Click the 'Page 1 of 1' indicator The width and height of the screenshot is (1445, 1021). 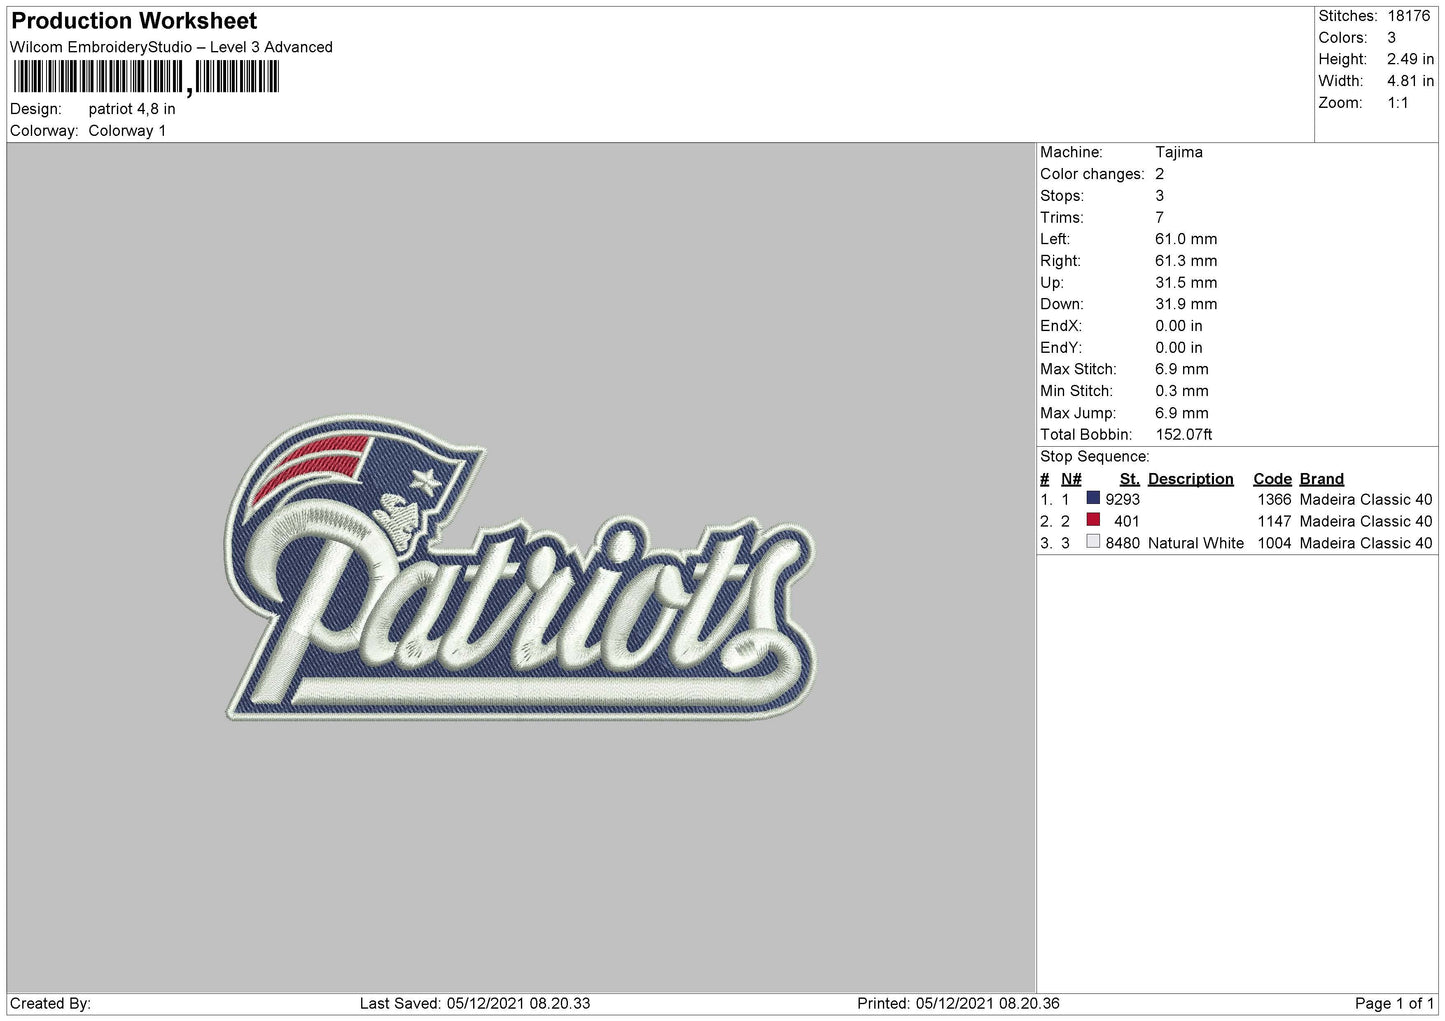(x=1394, y=1004)
